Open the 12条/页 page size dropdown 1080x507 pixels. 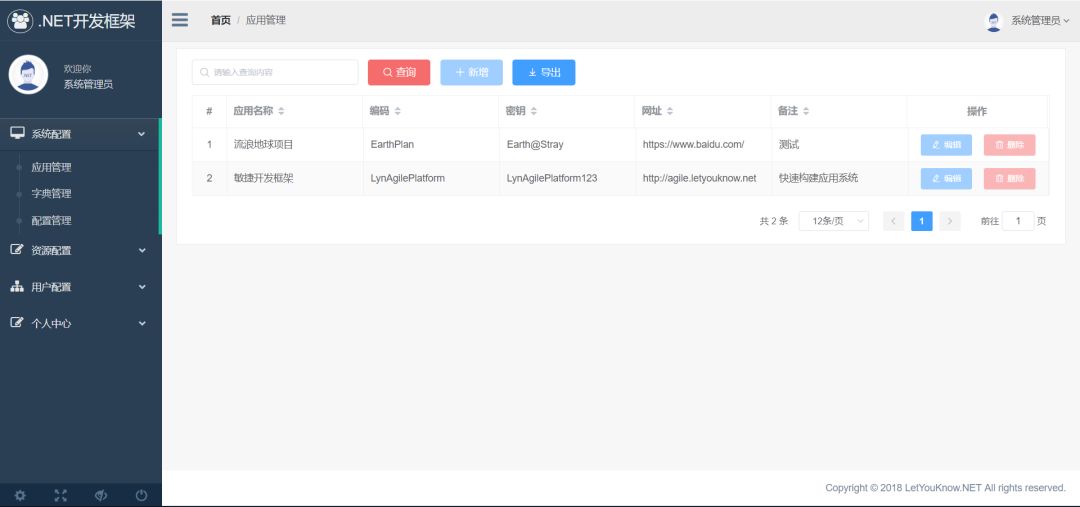click(833, 221)
